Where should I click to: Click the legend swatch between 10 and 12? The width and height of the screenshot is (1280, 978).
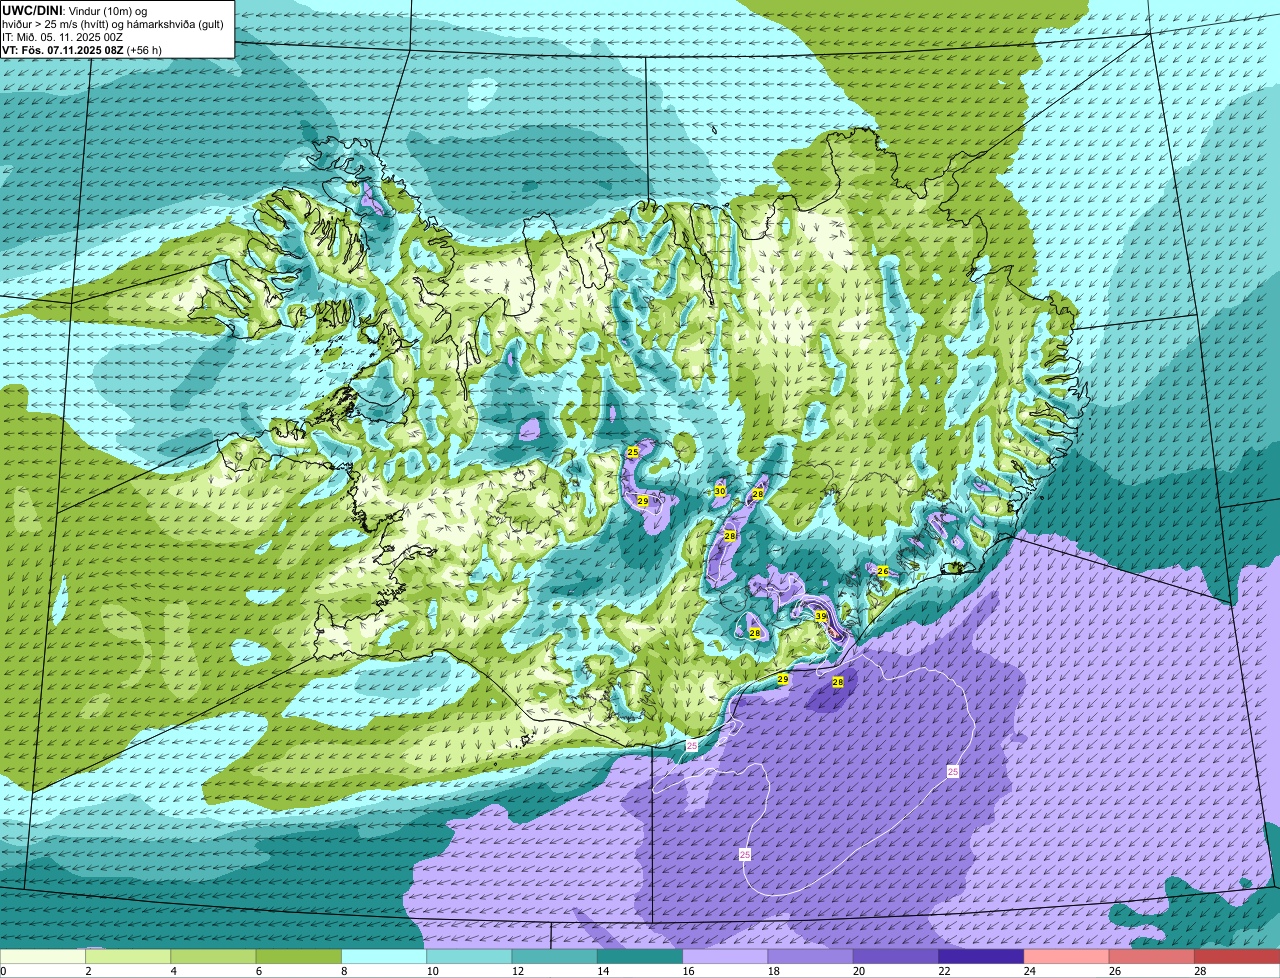(469, 956)
